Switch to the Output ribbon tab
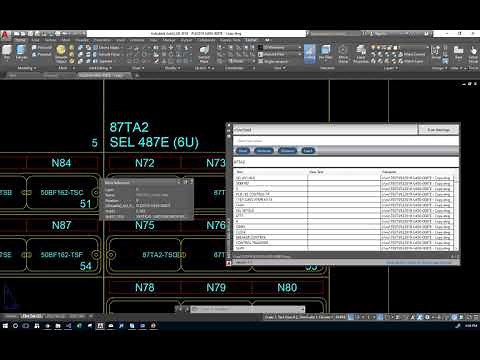Image resolution: width=480 pixels, height=360 pixels. point(186,40)
